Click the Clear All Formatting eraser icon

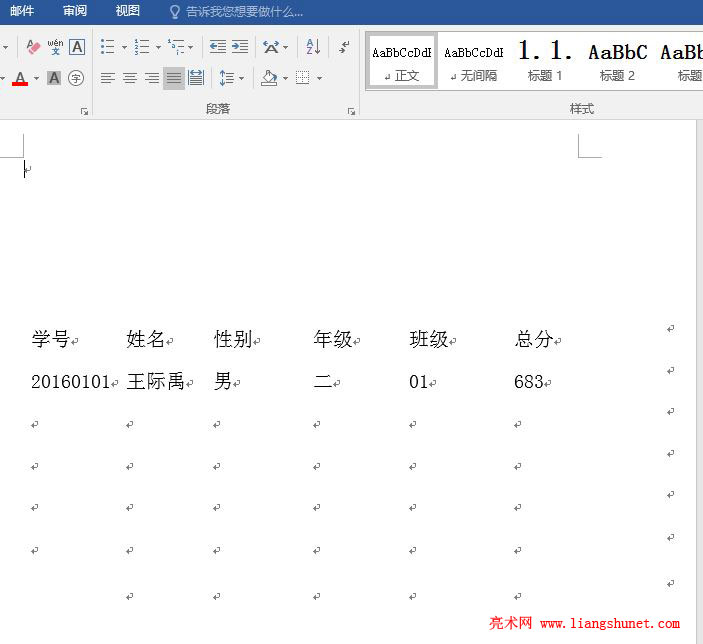click(33, 47)
